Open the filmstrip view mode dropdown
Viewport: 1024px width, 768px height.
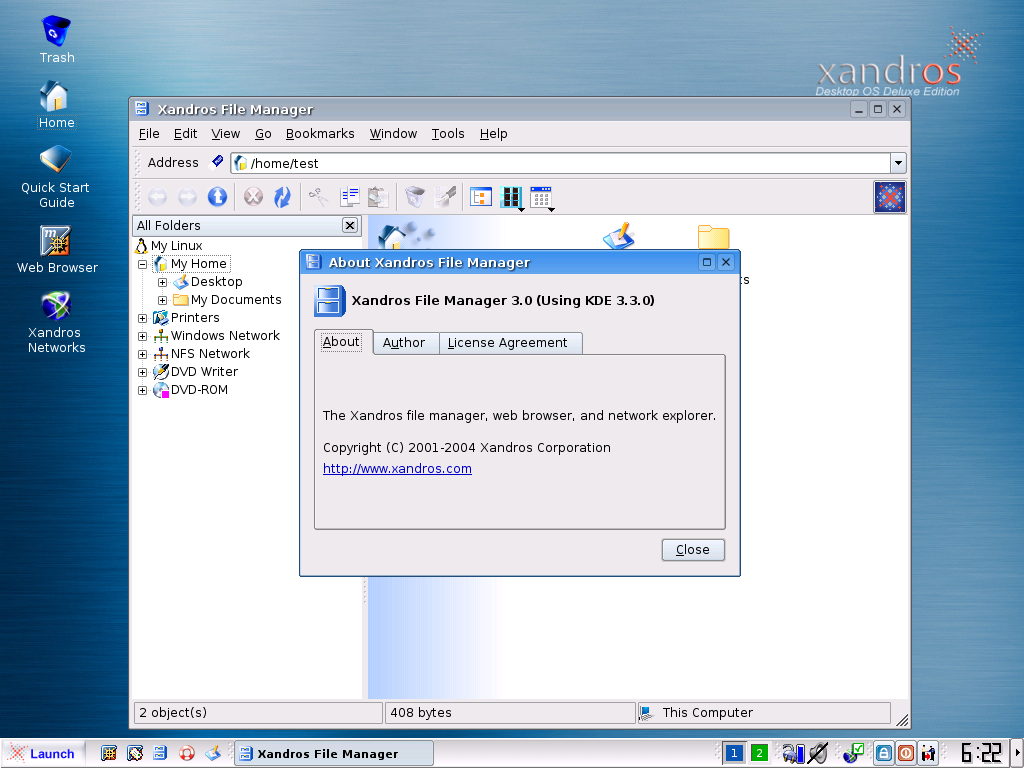(512, 198)
